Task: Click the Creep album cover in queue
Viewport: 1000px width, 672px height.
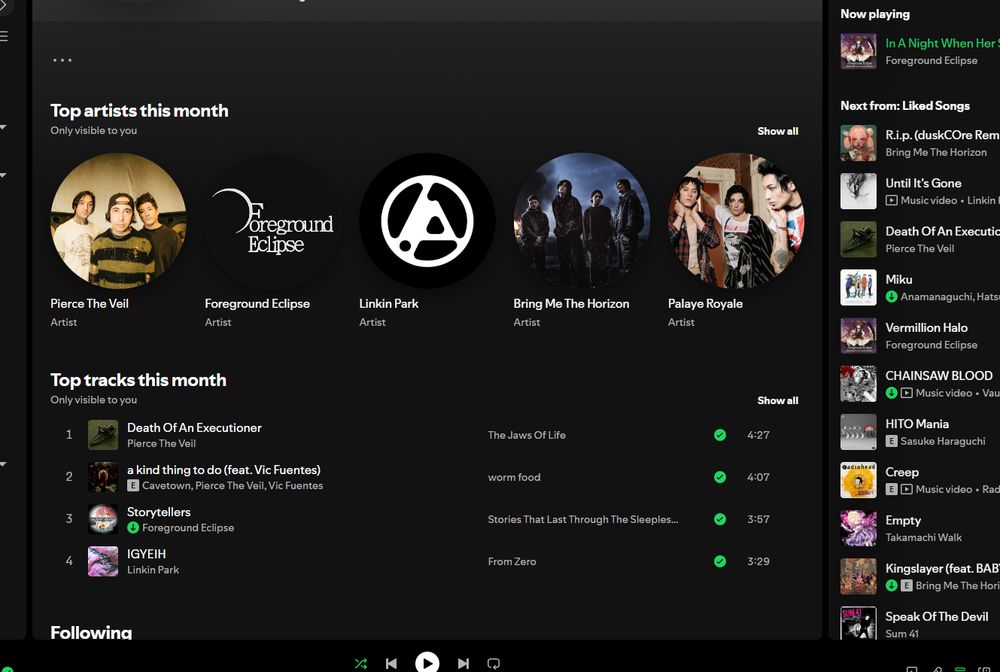Action: click(x=858, y=480)
